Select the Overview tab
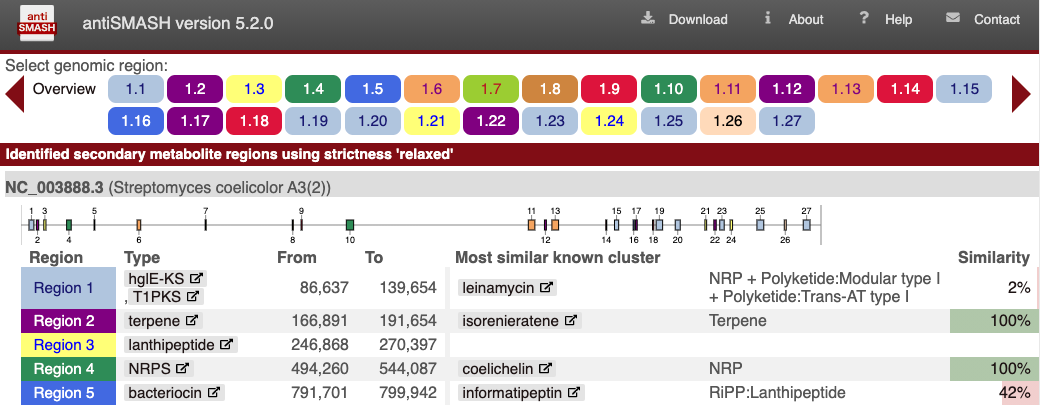1040x405 pixels. point(64,89)
